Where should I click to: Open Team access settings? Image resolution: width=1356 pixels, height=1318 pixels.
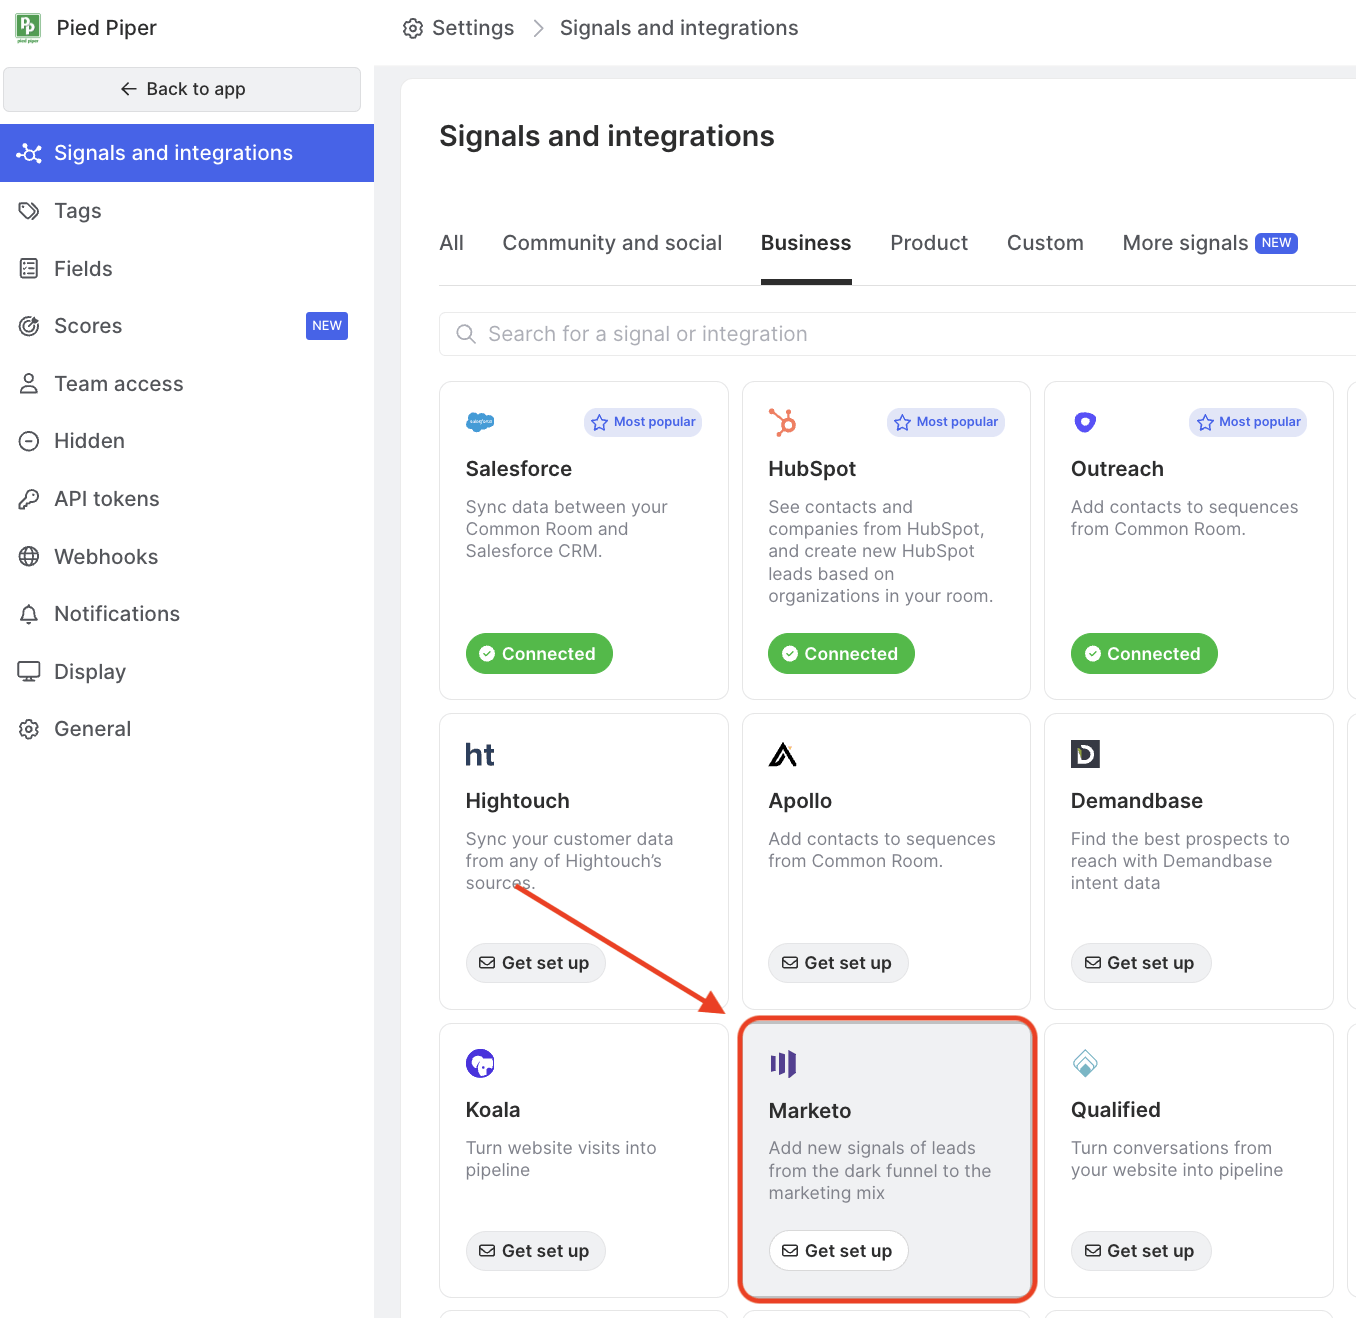pyautogui.click(x=187, y=384)
